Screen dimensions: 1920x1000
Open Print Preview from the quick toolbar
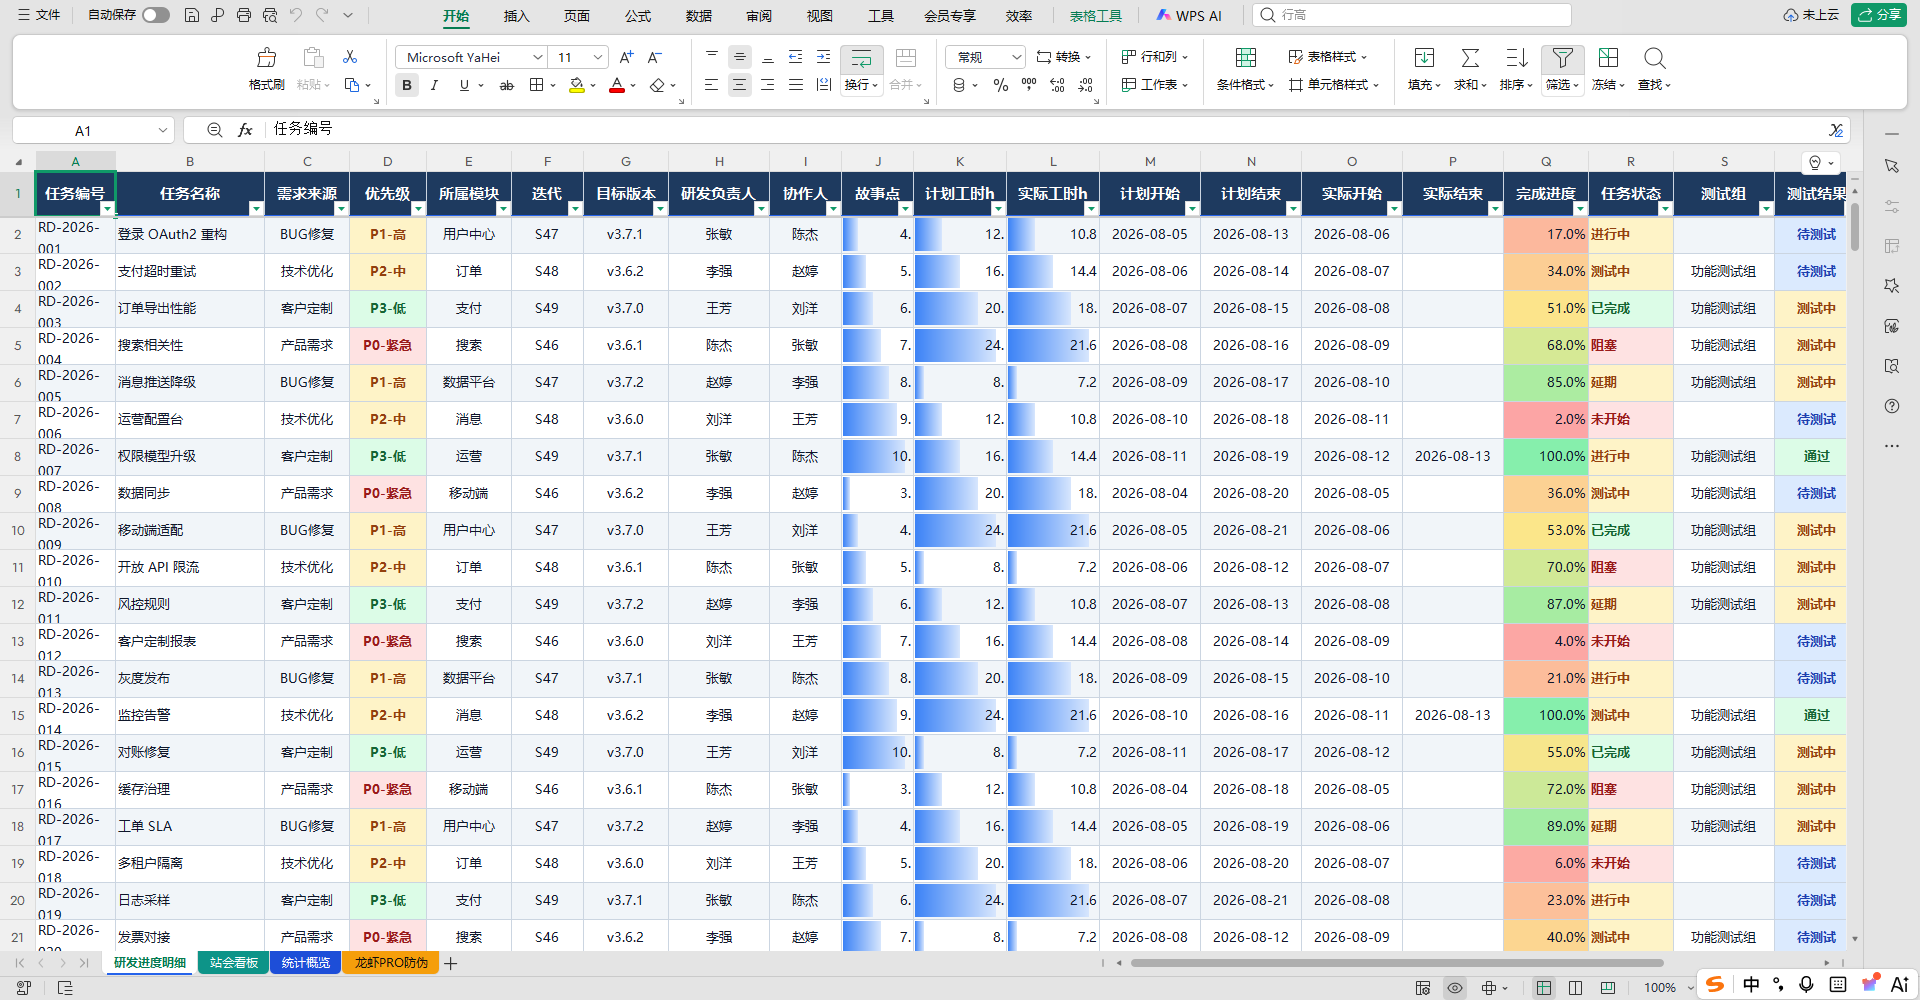(270, 15)
